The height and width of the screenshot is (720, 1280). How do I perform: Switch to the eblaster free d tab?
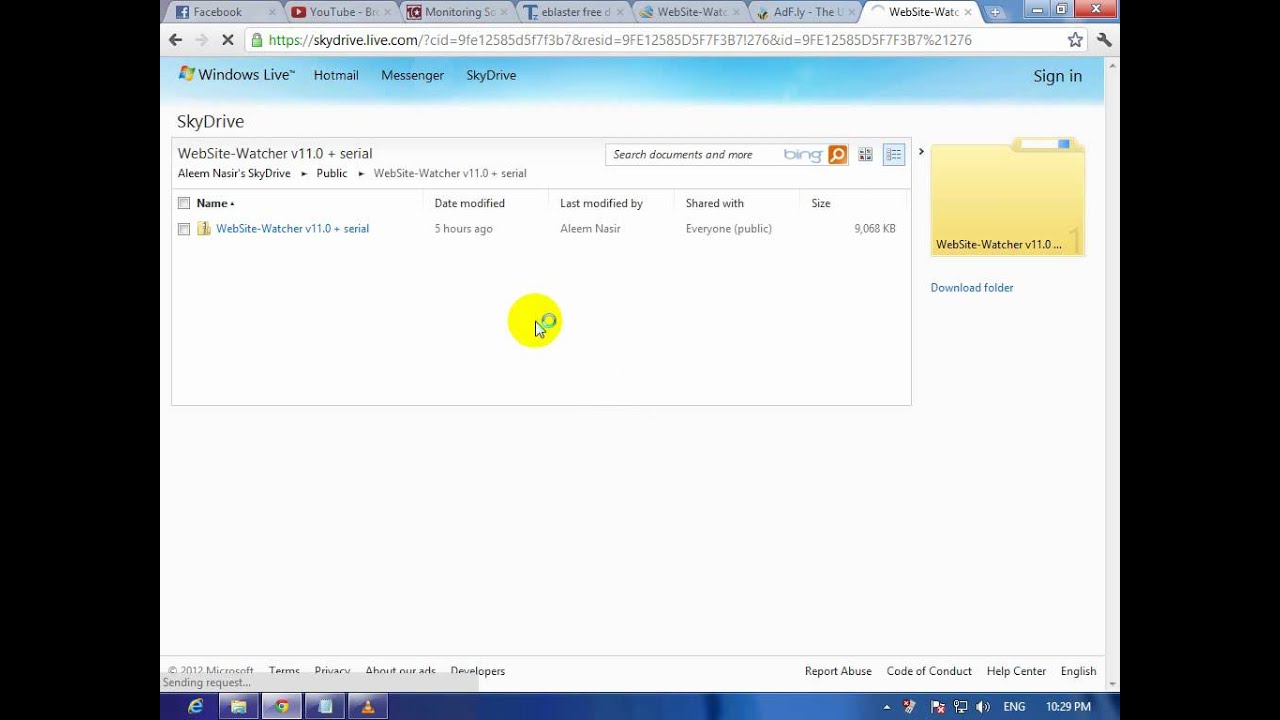pos(575,12)
